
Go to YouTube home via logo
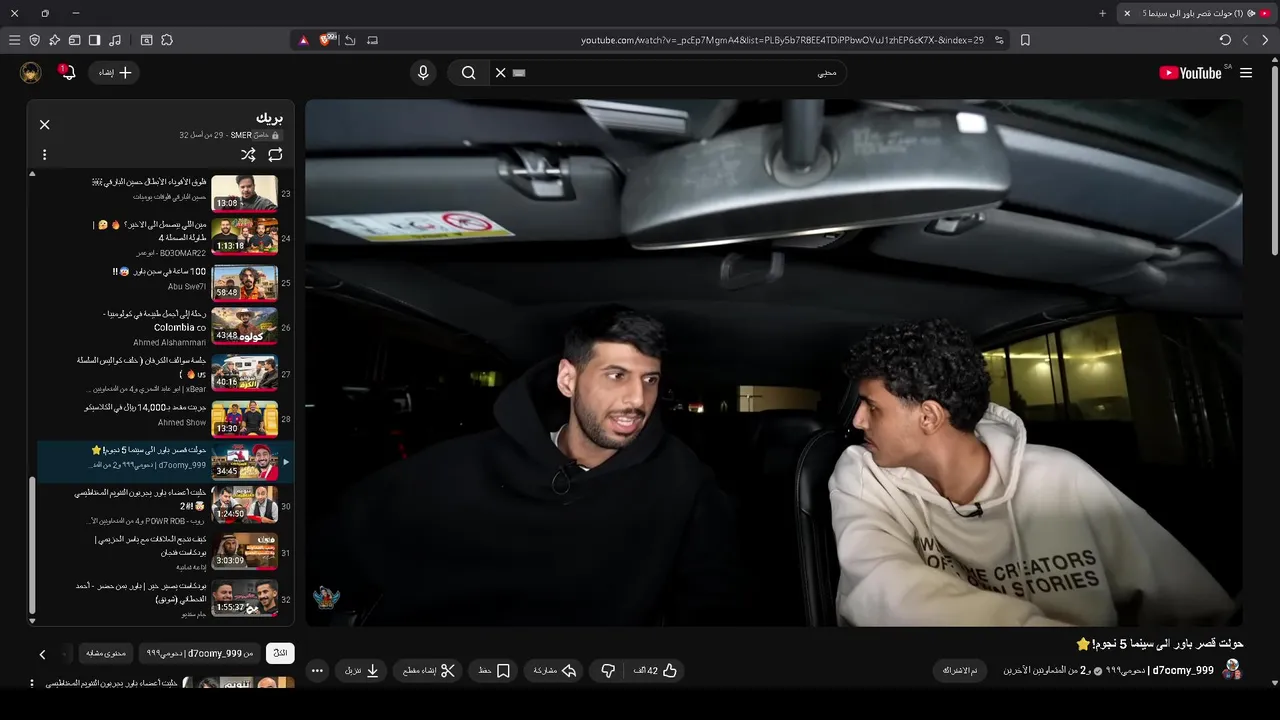(1190, 73)
